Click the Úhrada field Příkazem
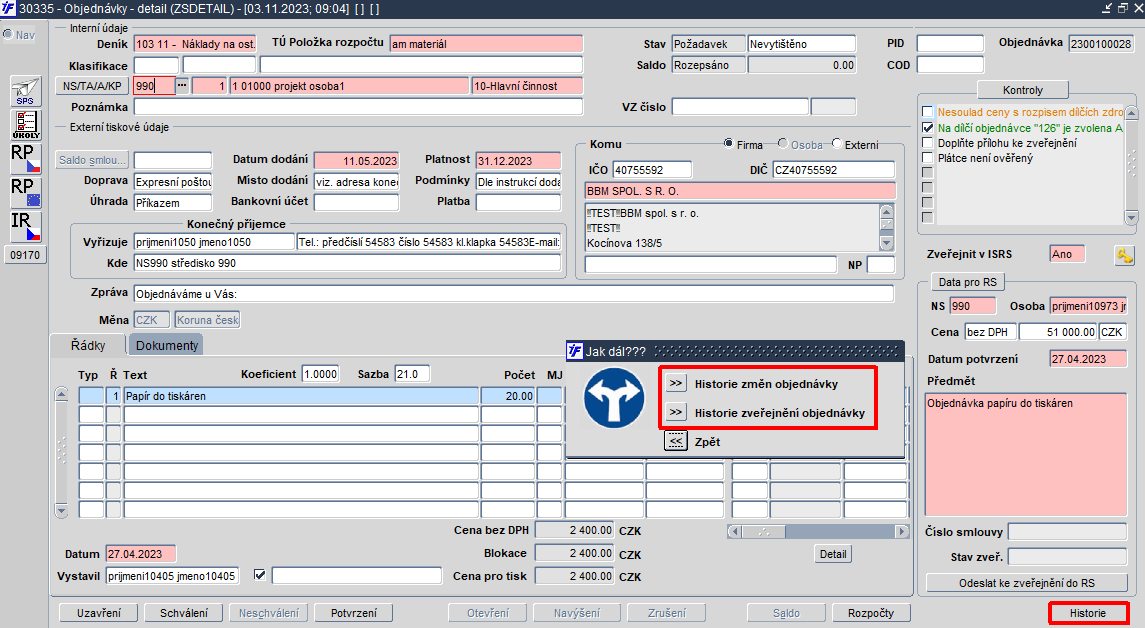 (x=173, y=202)
